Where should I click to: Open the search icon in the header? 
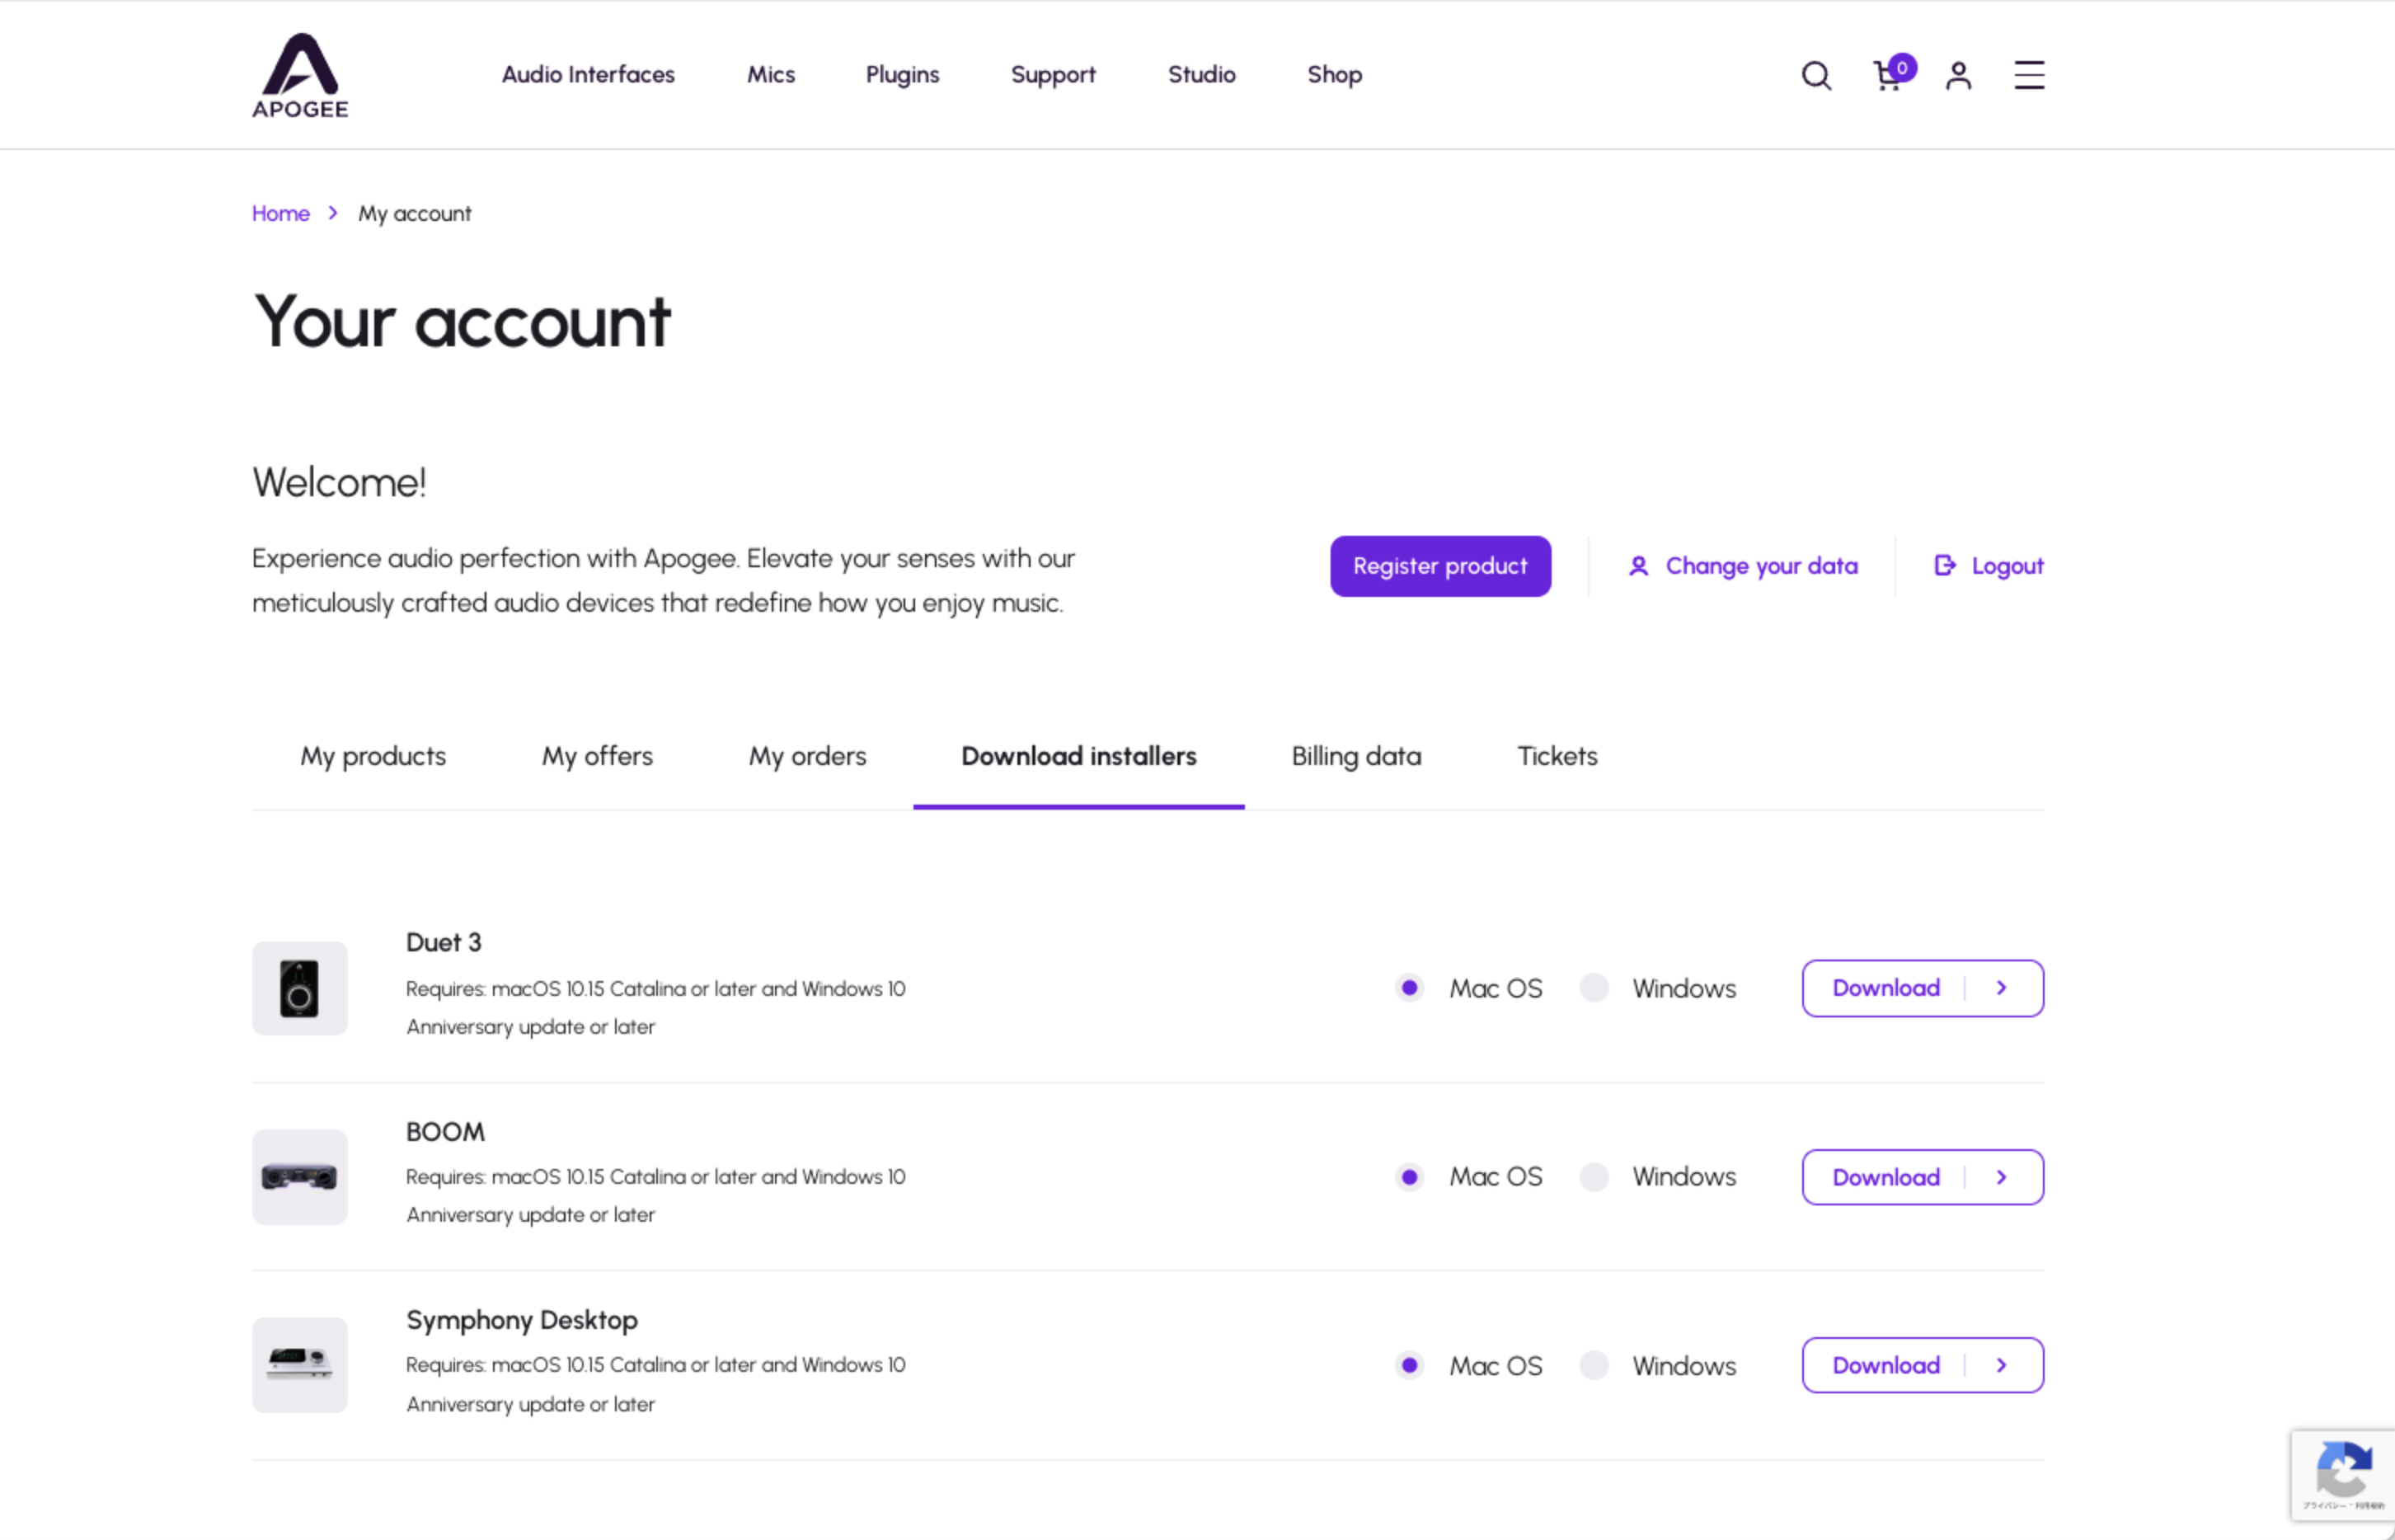[1816, 75]
